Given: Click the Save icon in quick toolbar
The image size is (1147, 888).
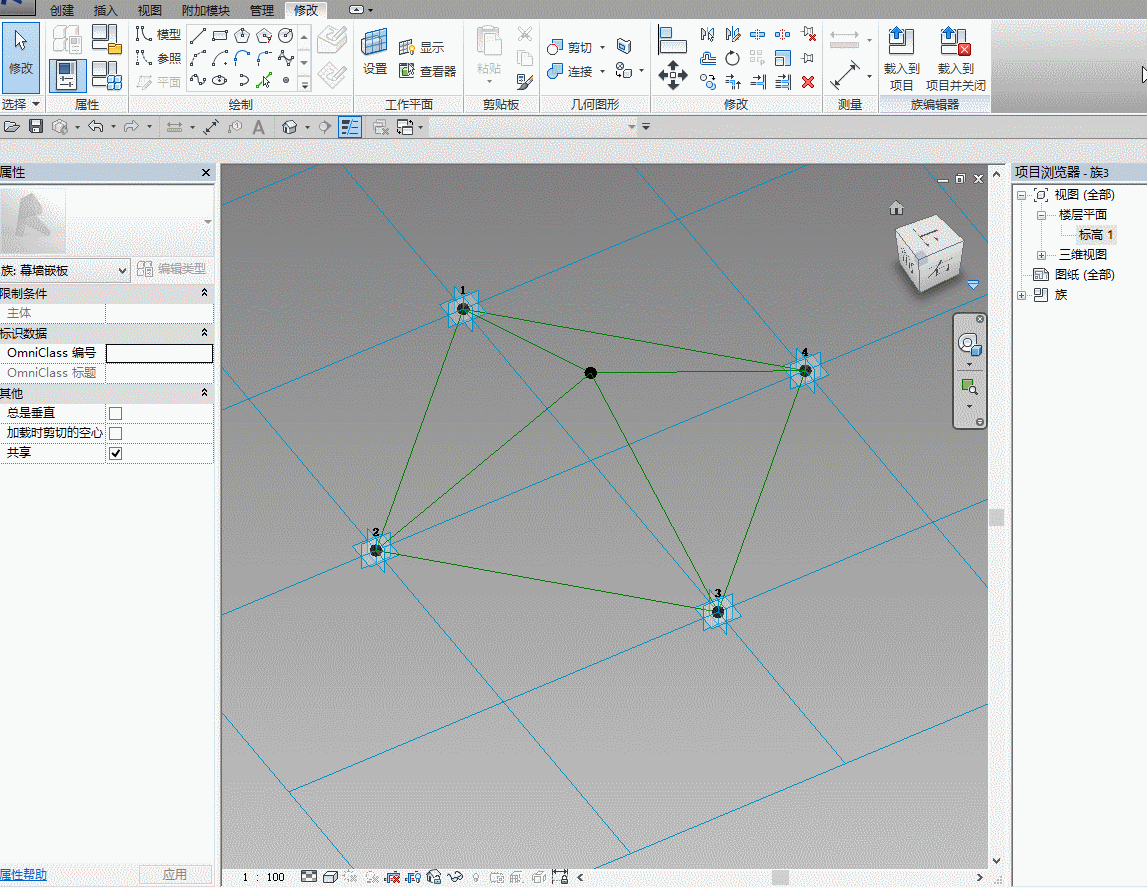Looking at the screenshot, I should click(x=36, y=126).
